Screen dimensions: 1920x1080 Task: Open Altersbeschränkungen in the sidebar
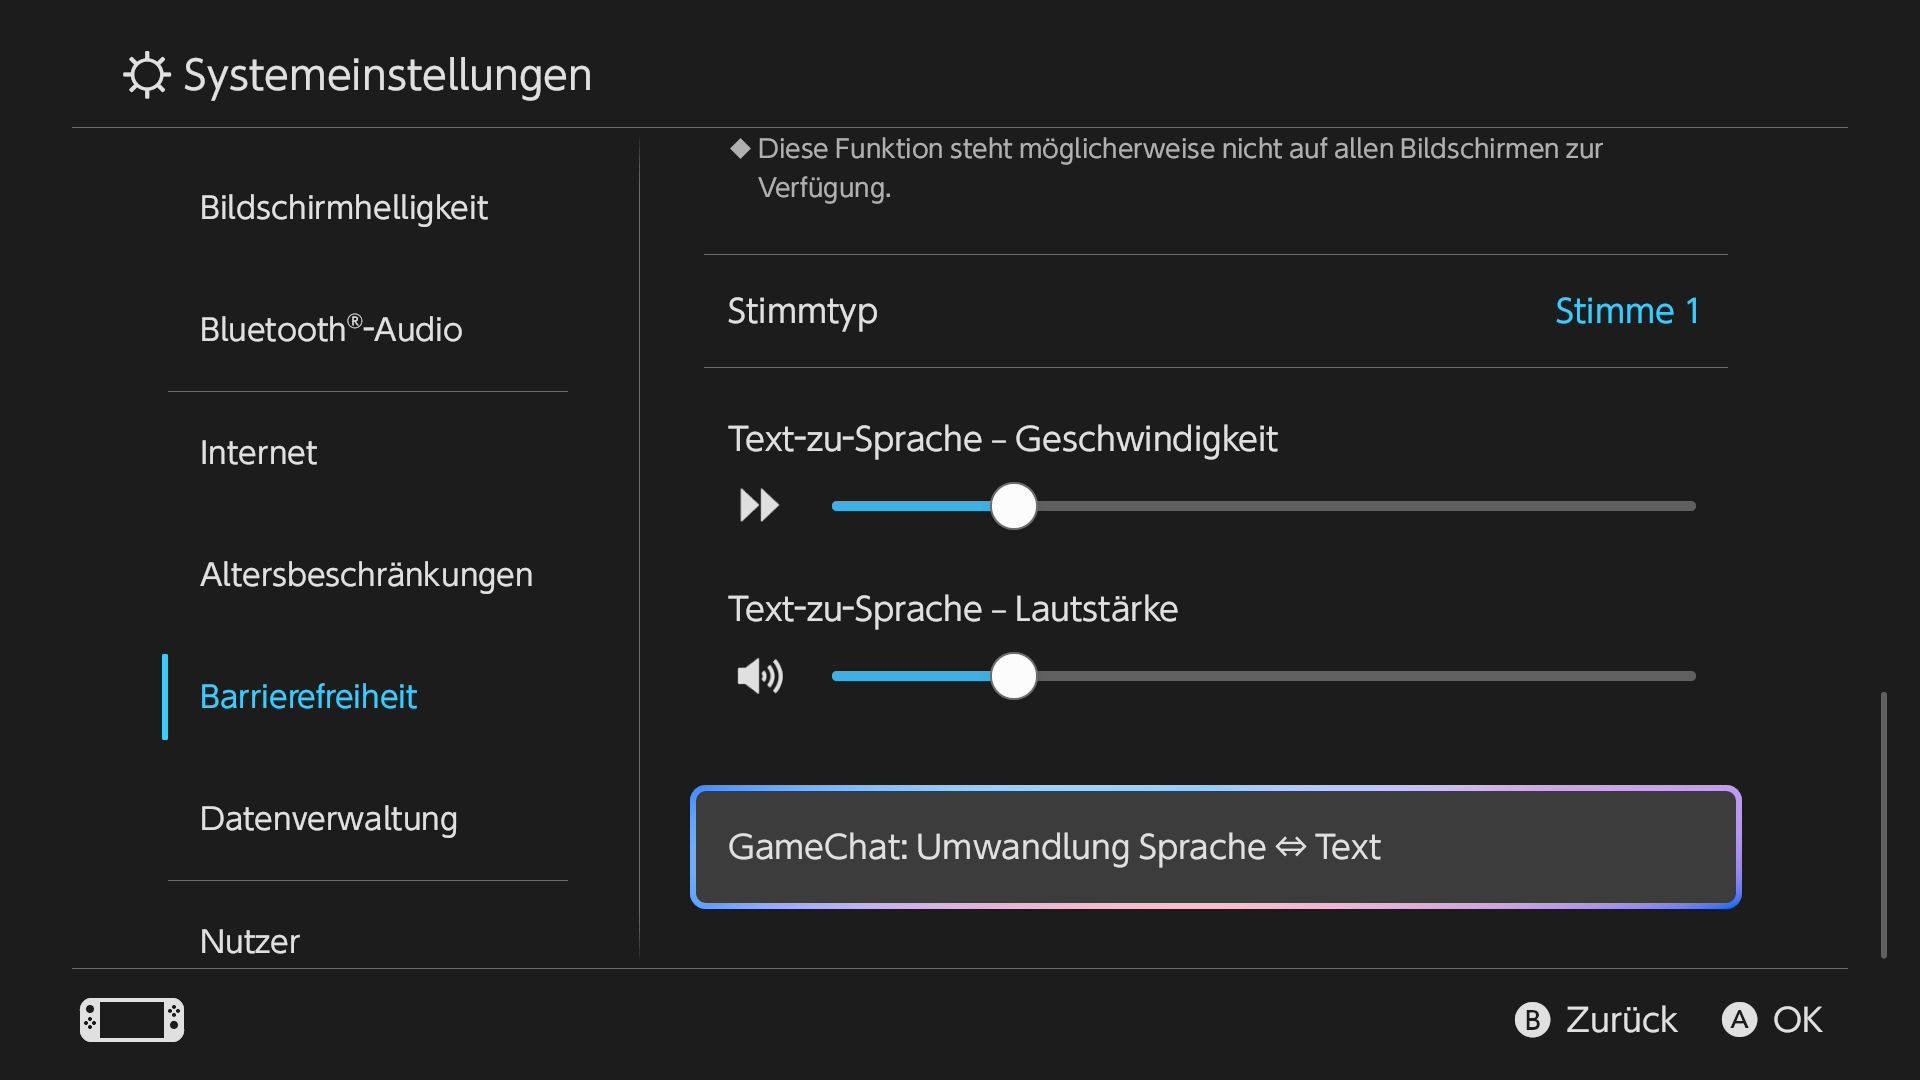click(366, 575)
